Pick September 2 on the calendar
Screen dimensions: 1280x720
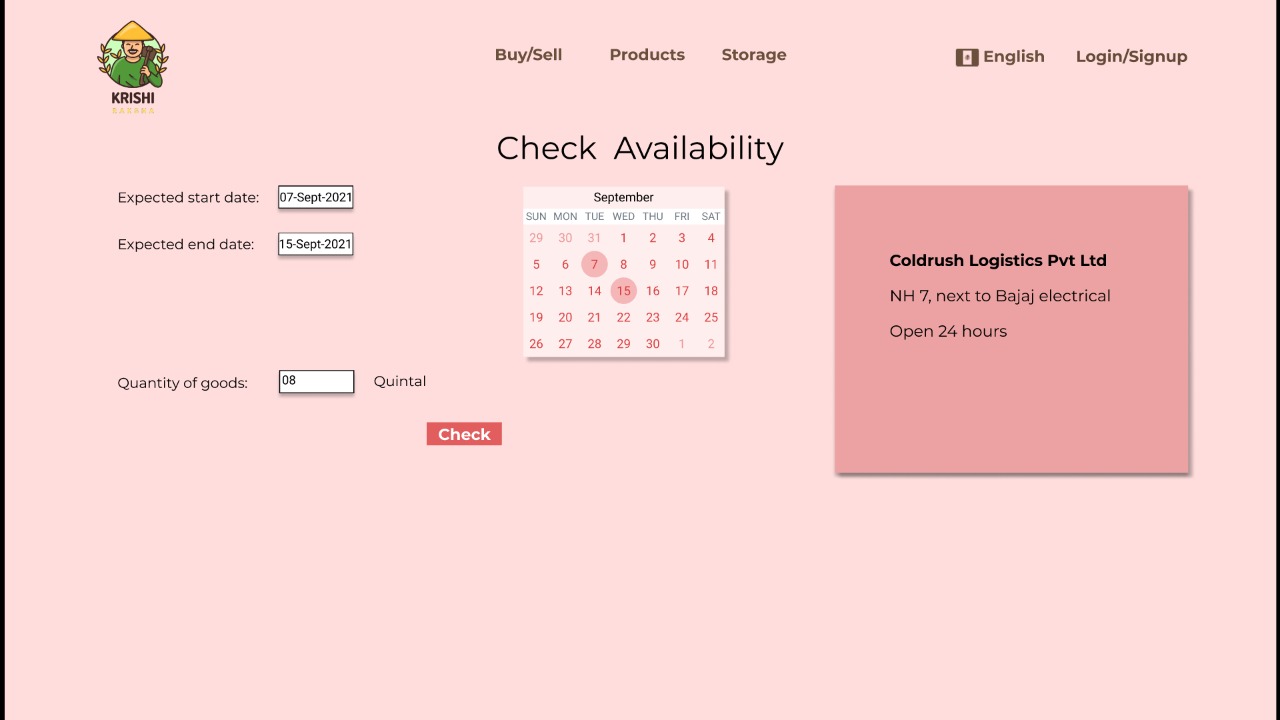tap(652, 238)
